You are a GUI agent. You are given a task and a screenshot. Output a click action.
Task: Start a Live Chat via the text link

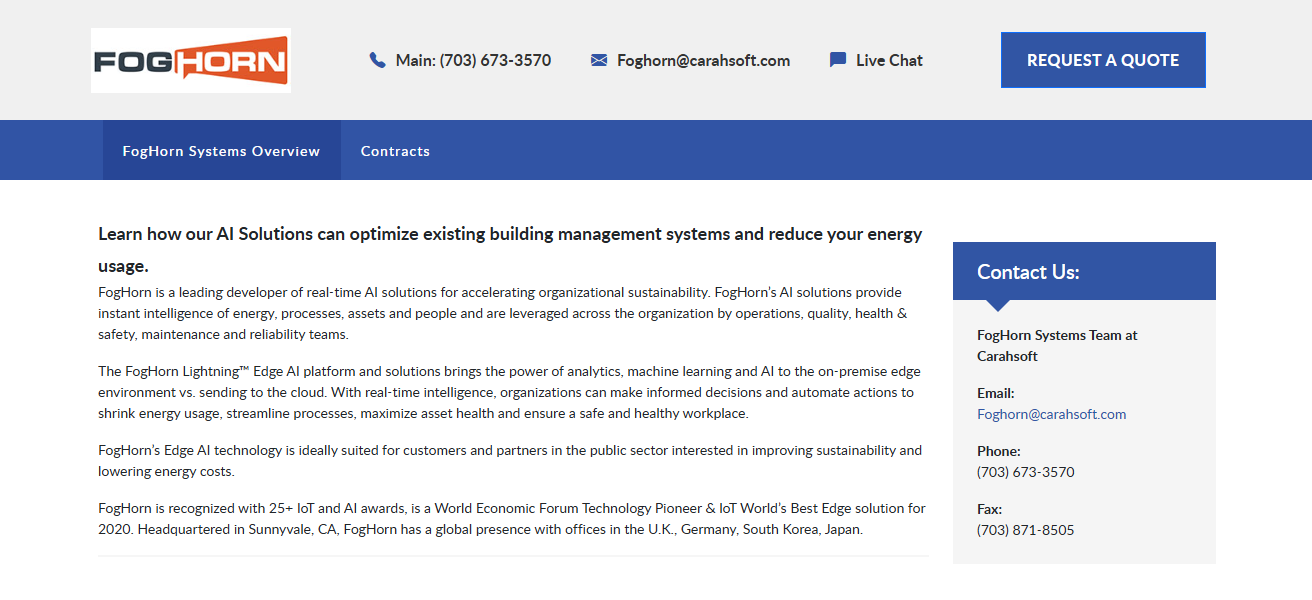889,60
